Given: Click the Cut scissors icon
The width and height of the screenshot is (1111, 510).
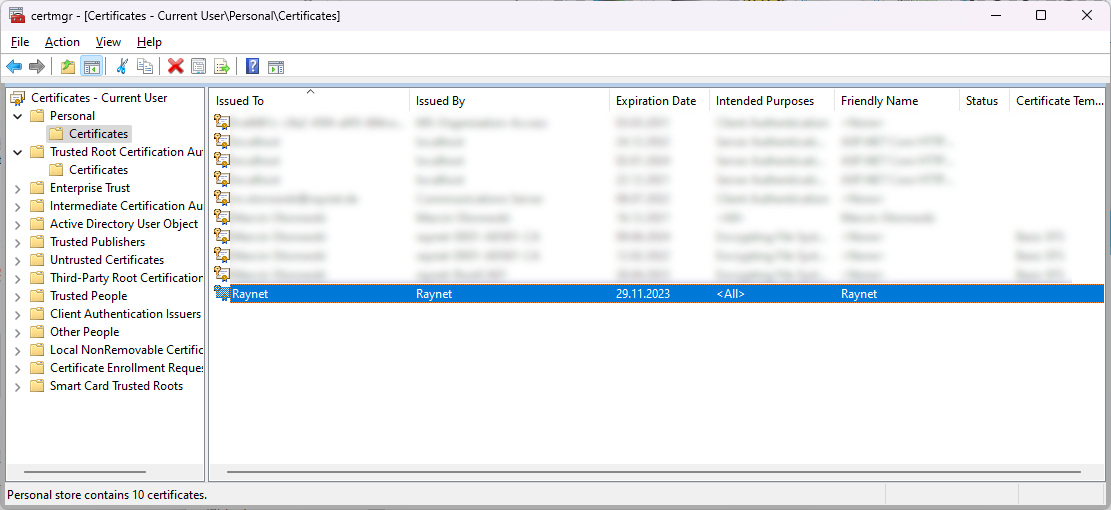Looking at the screenshot, I should (122, 67).
